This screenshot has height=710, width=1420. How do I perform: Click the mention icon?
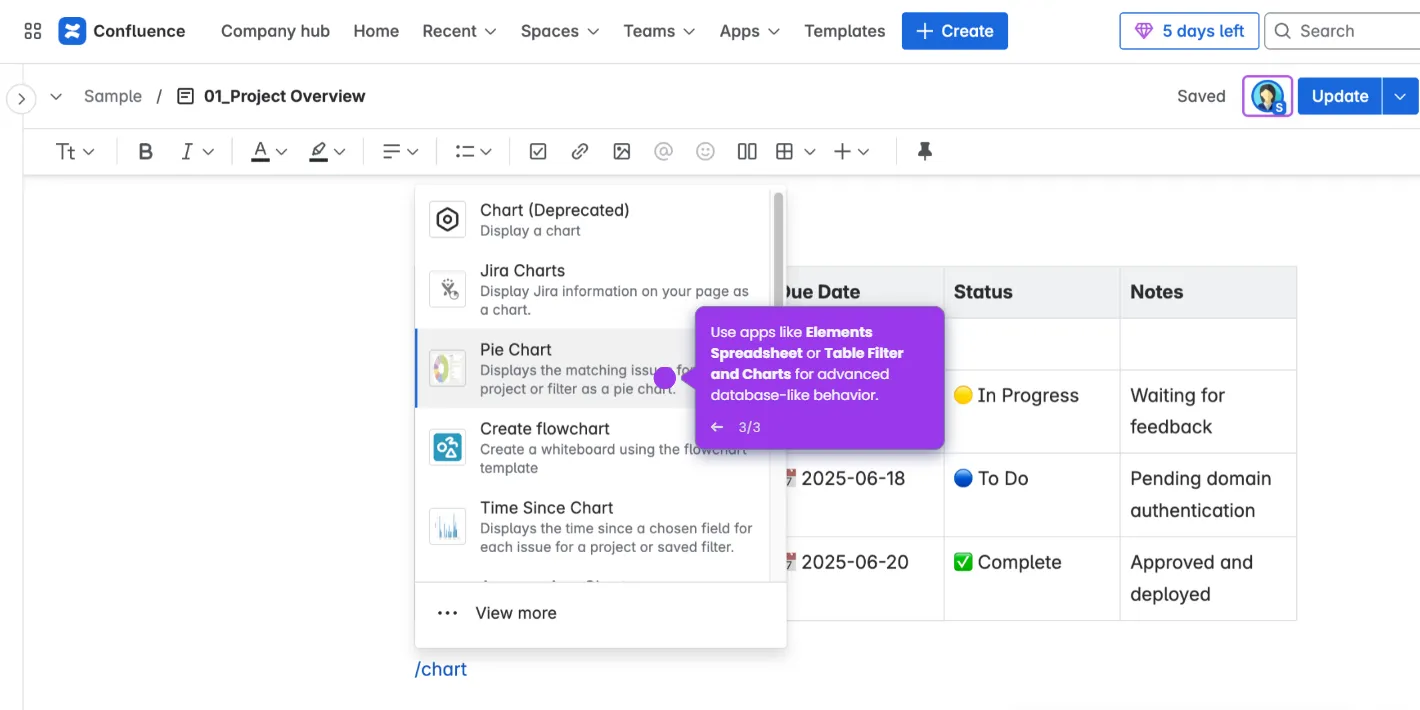click(x=663, y=151)
